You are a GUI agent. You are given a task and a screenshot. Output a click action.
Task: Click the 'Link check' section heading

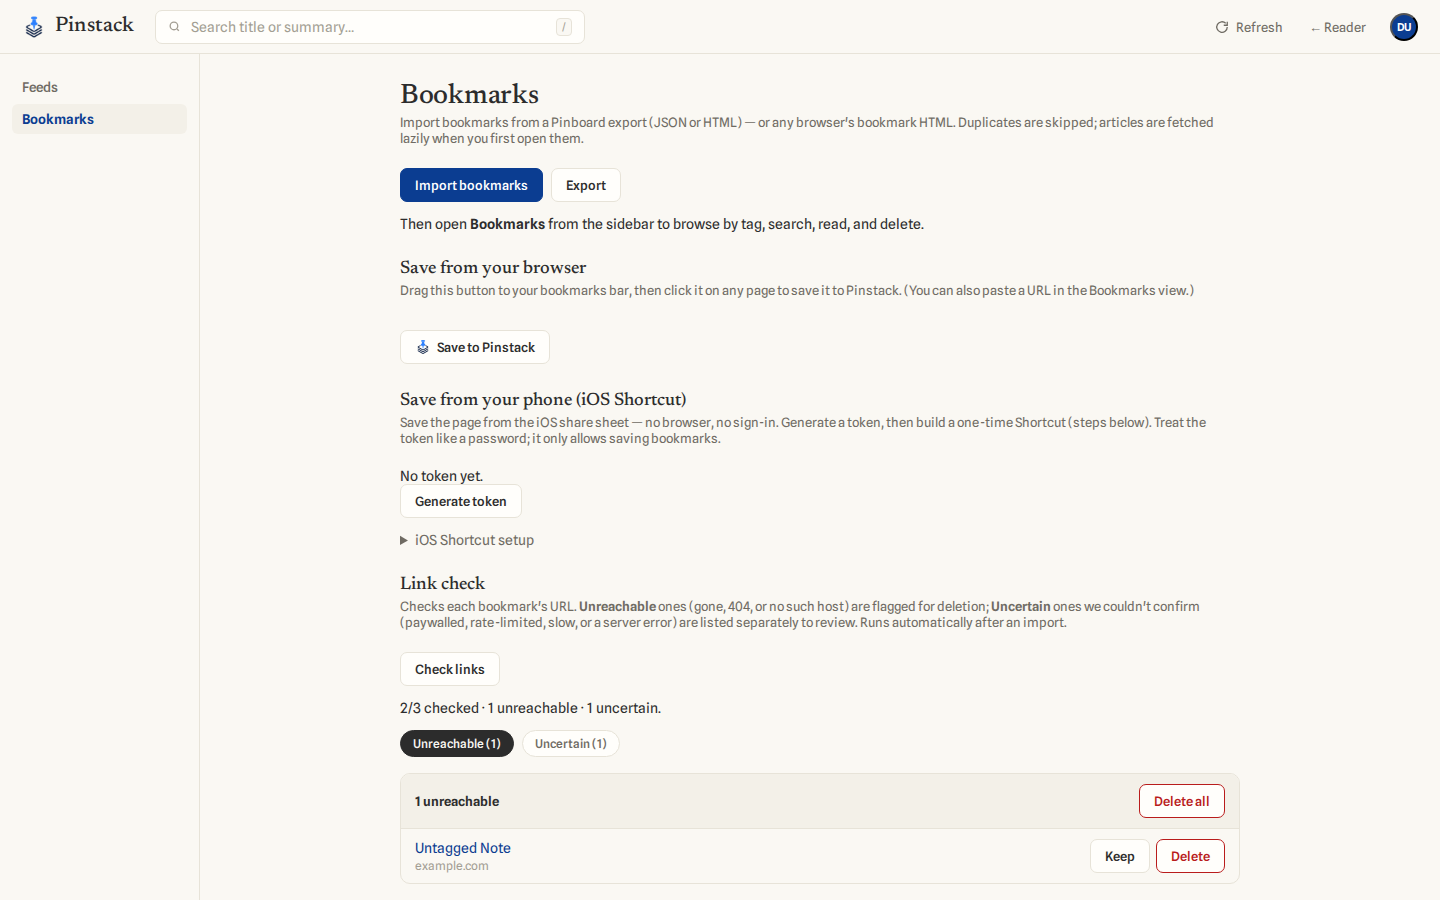tap(442, 583)
